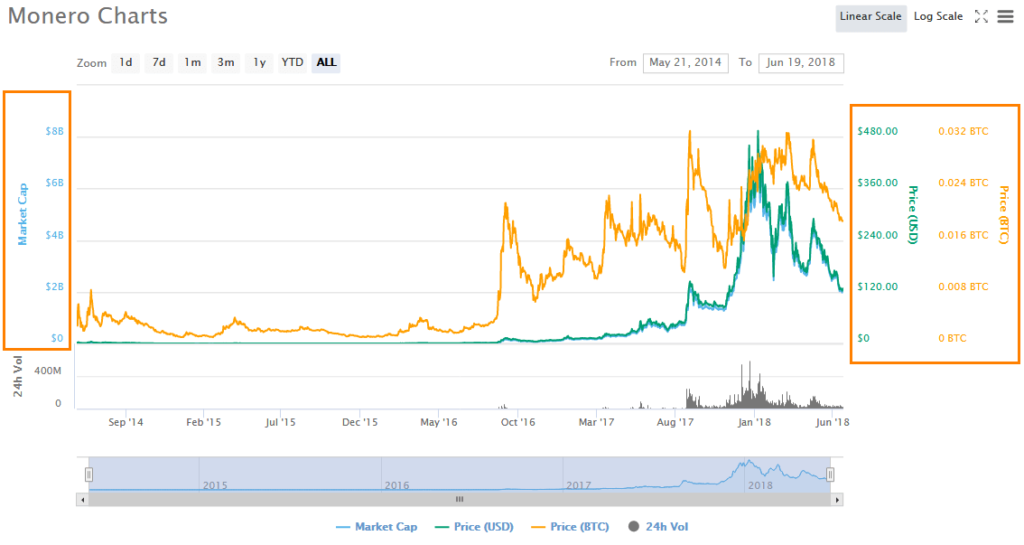This screenshot has width=1024, height=545.
Task: Toggle Market Cap series in legend
Action: pos(376,527)
